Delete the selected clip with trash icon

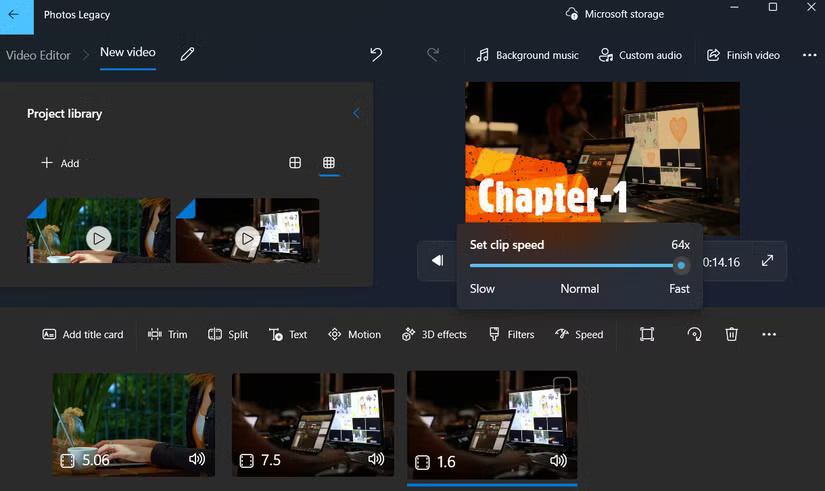731,334
